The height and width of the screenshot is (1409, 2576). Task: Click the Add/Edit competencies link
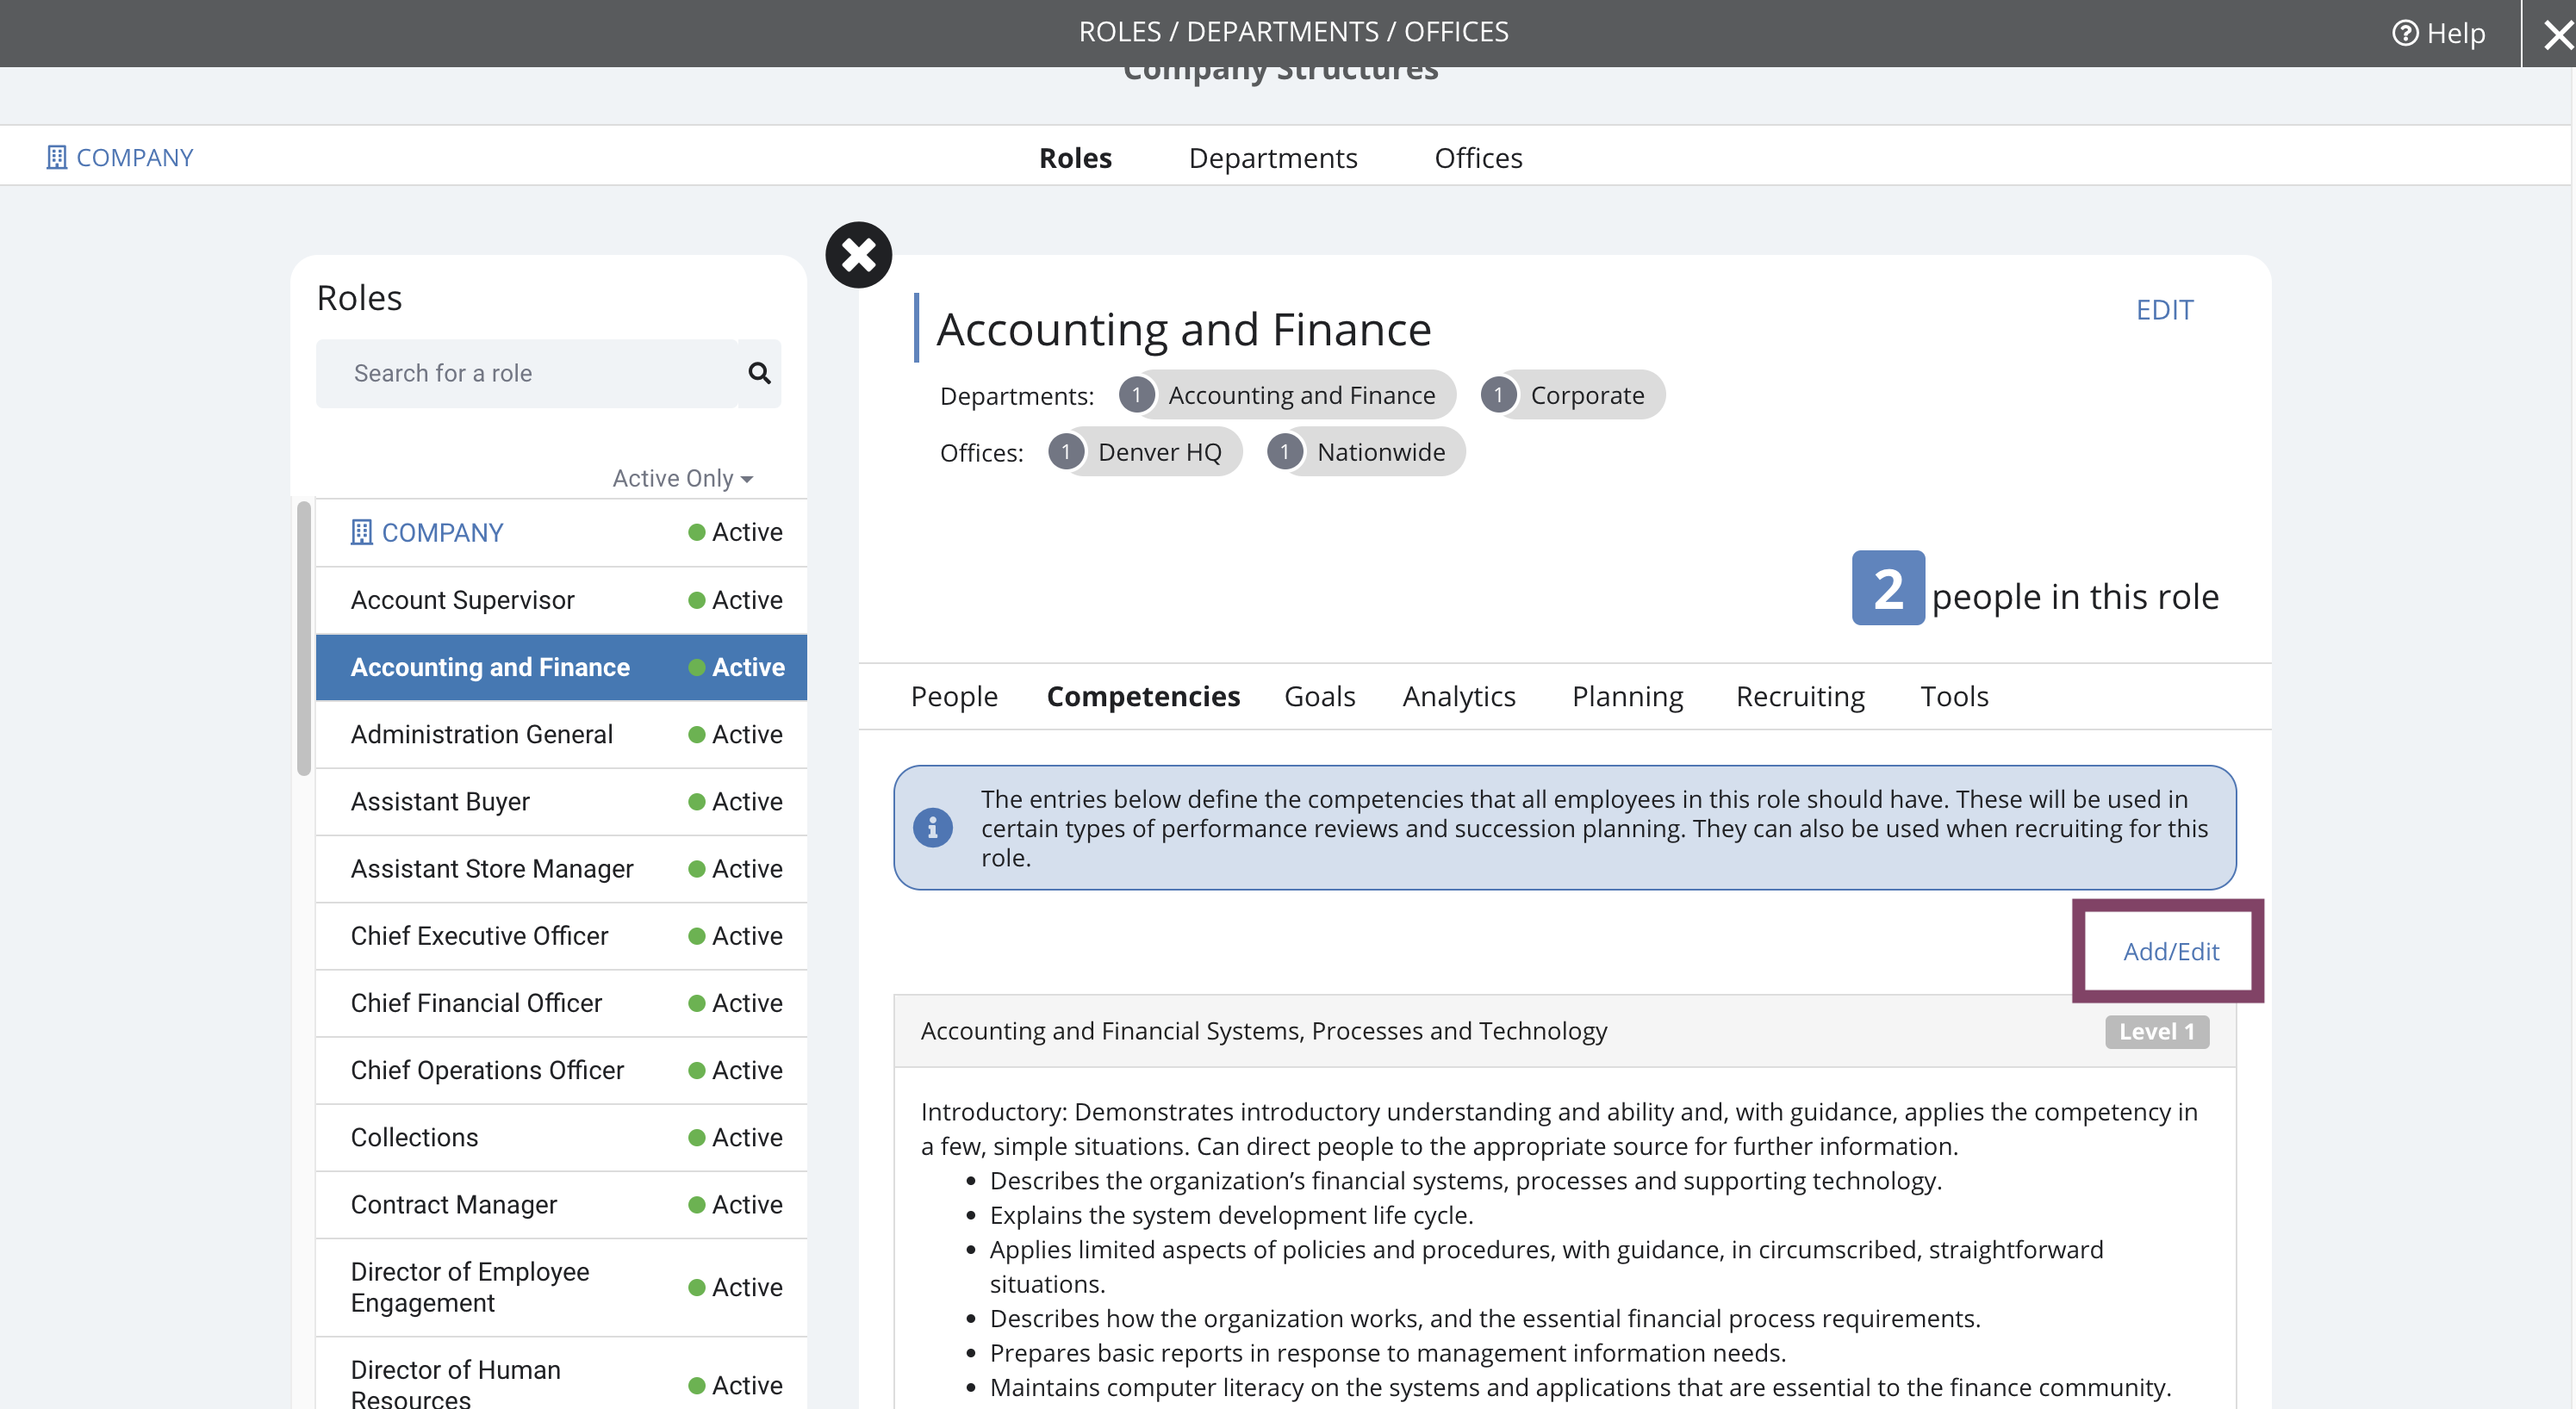pyautogui.click(x=2170, y=951)
